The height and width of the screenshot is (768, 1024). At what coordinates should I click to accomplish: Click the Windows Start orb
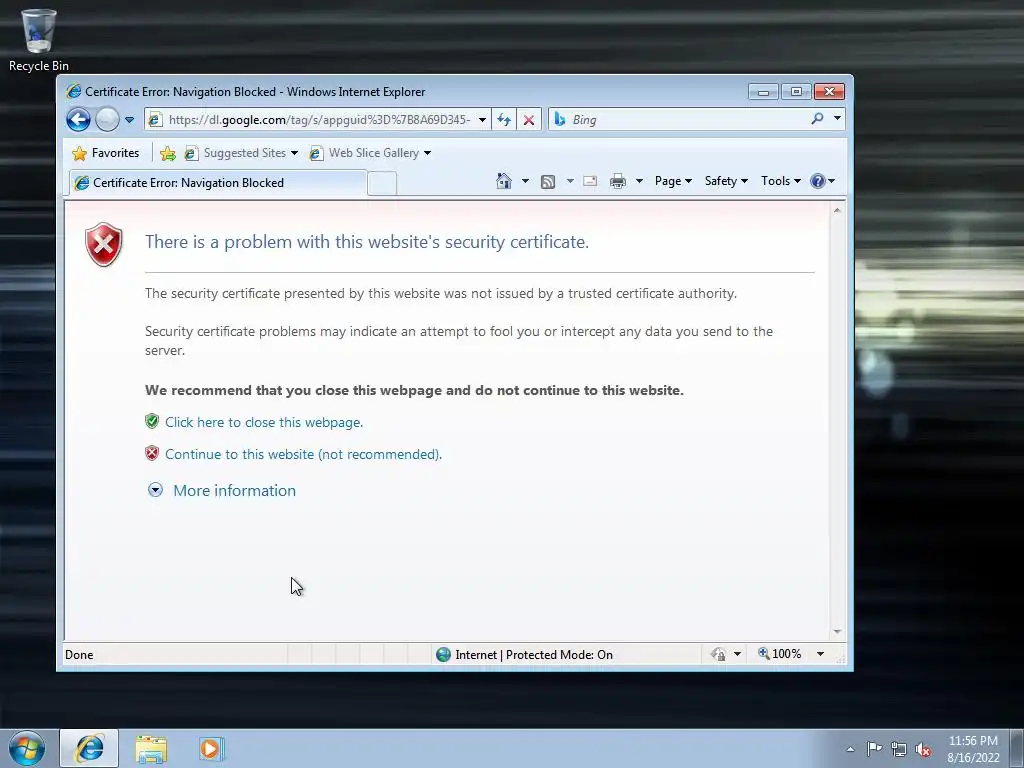tap(27, 748)
